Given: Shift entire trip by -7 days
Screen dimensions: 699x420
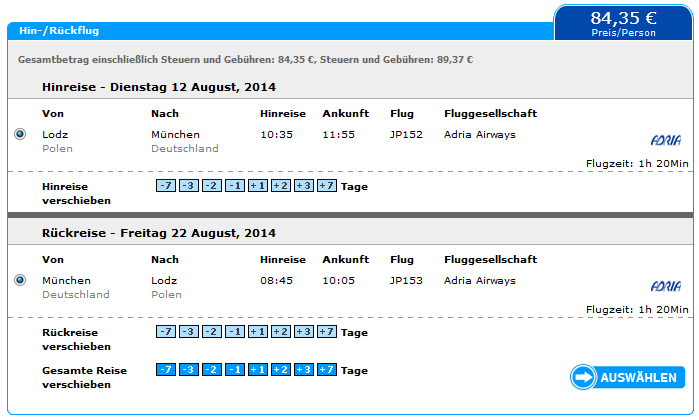Looking at the screenshot, I should pos(166,370).
